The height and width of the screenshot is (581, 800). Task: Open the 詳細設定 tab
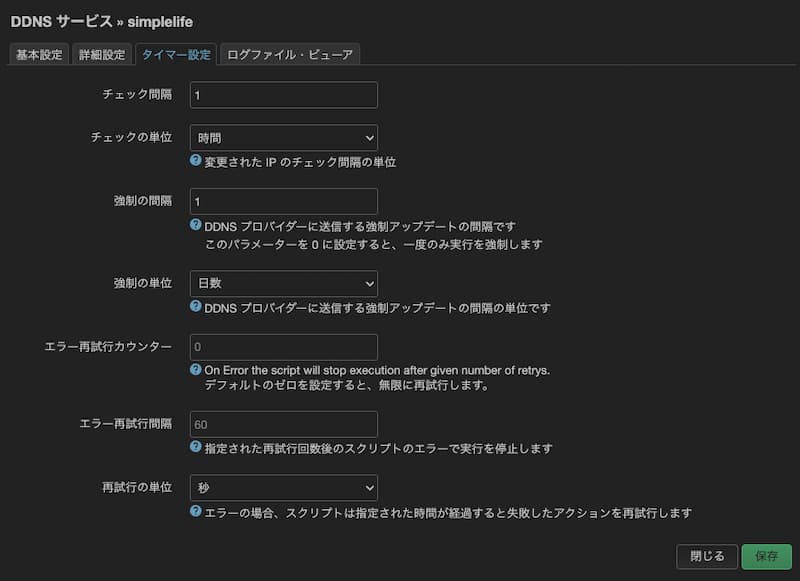(x=103, y=55)
